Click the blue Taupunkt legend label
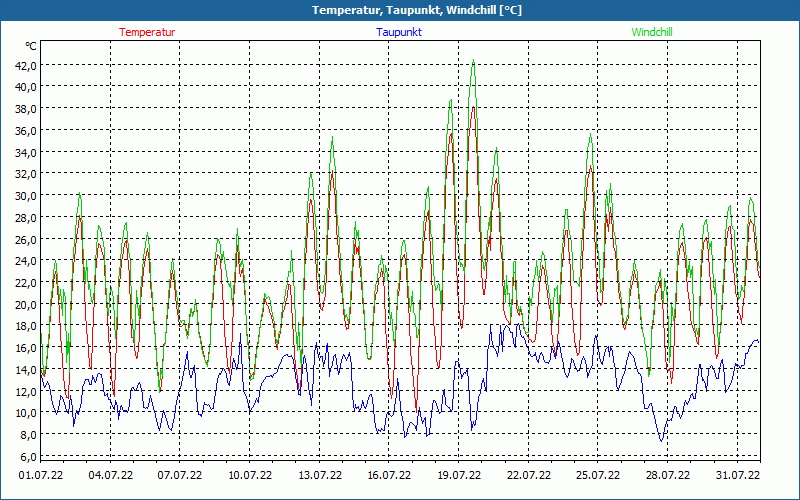The height and width of the screenshot is (500, 800). click(399, 32)
